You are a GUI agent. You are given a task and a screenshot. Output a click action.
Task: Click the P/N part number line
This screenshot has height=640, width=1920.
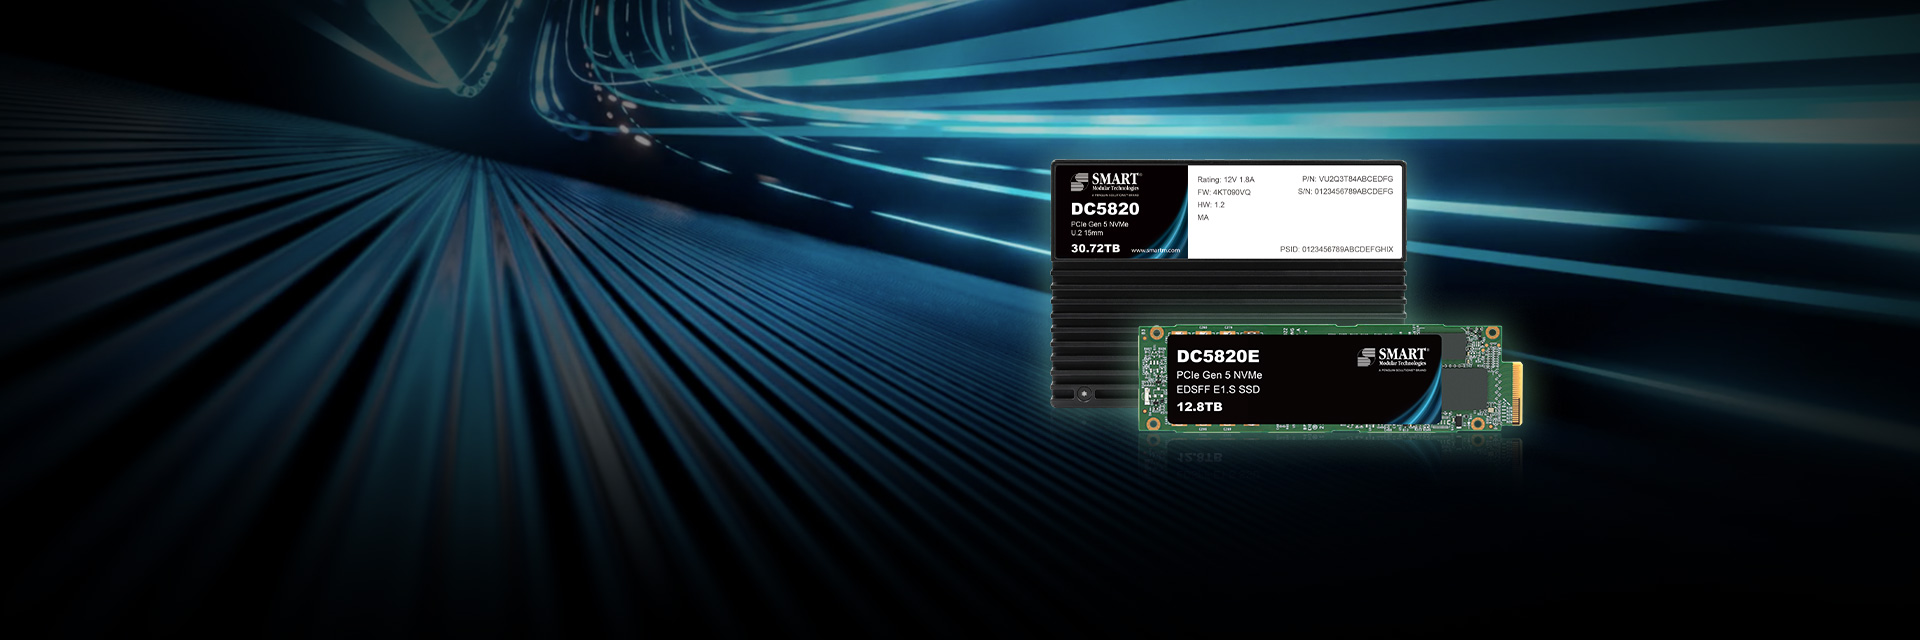(1347, 179)
